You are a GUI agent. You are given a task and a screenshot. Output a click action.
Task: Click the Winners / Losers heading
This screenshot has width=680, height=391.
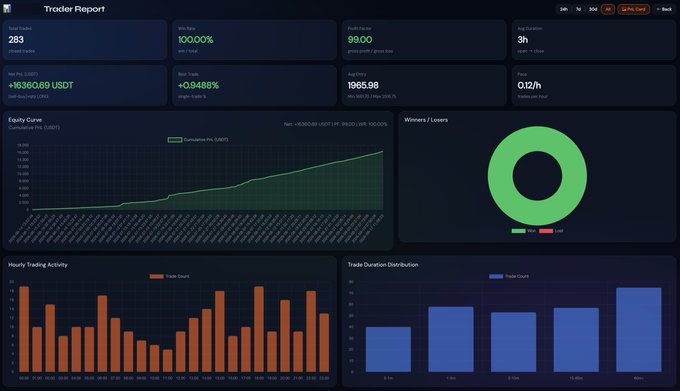[x=426, y=120]
